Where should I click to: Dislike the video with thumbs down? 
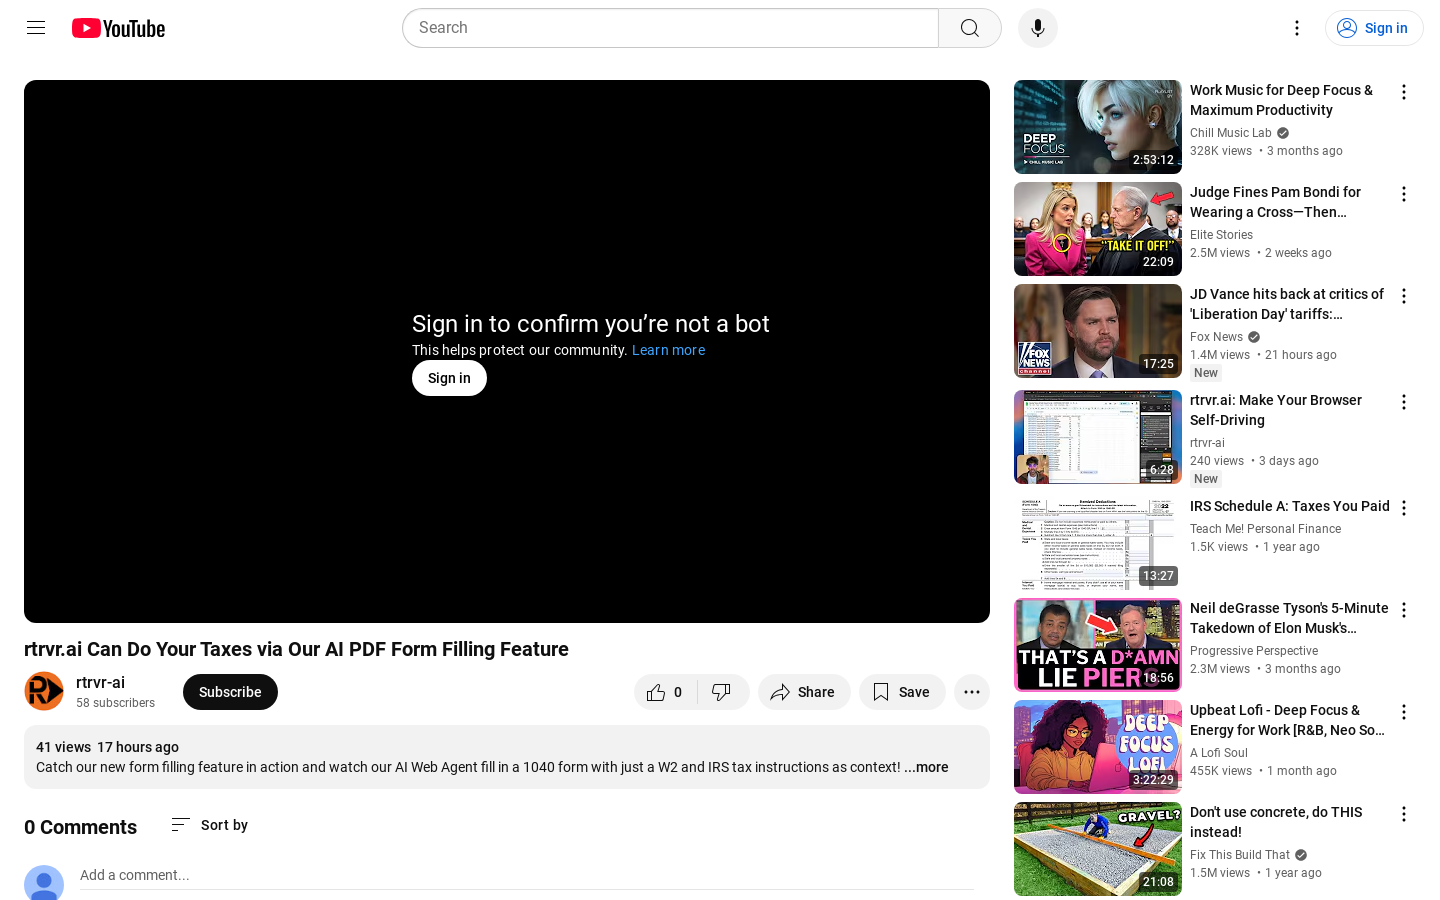pyautogui.click(x=722, y=692)
